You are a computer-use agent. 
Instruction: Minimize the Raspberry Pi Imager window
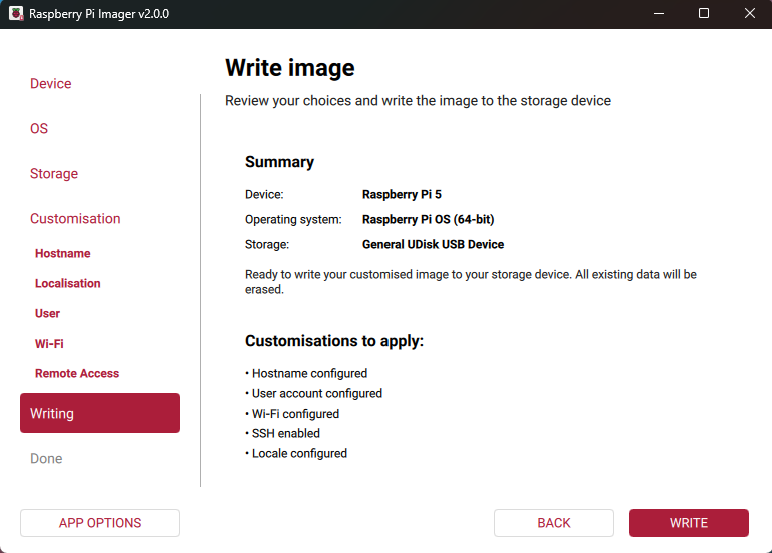(x=658, y=14)
